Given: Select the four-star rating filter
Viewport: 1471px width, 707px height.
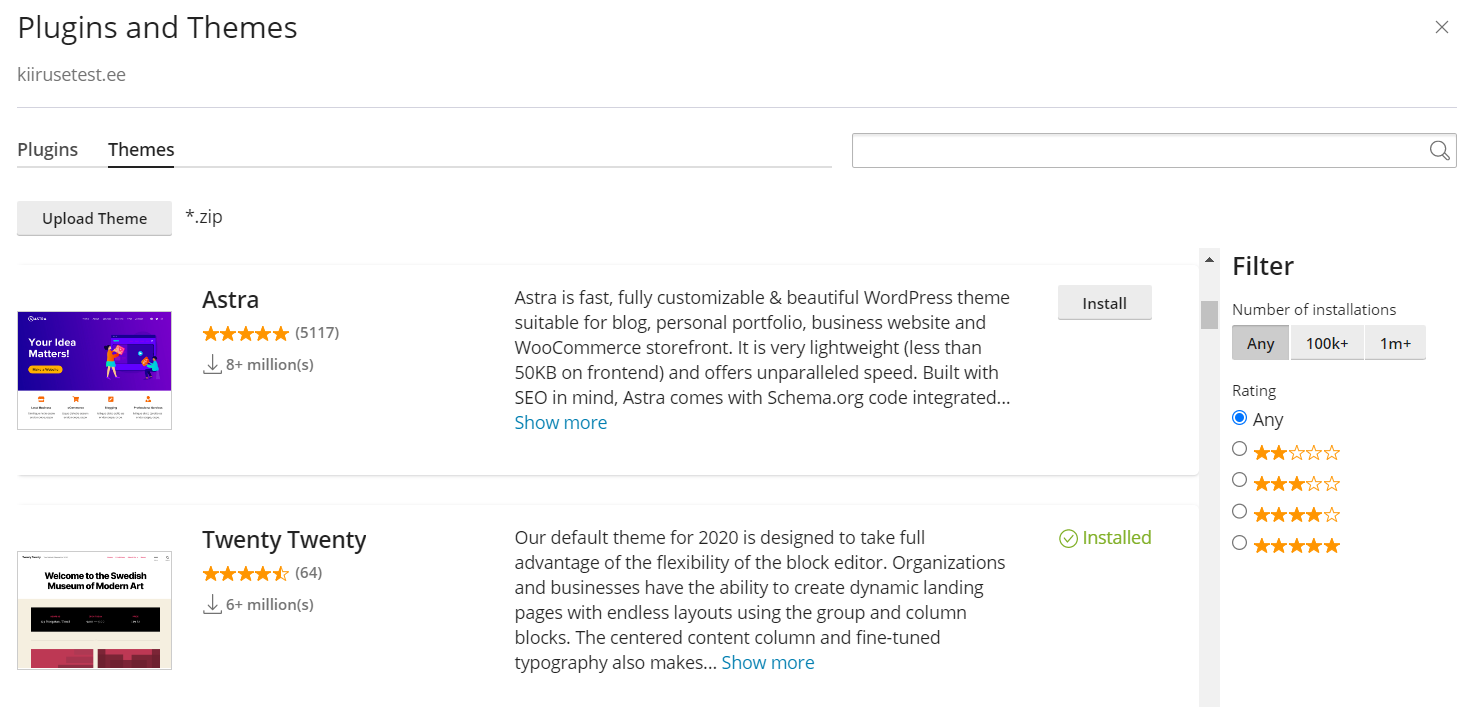Looking at the screenshot, I should [x=1239, y=511].
